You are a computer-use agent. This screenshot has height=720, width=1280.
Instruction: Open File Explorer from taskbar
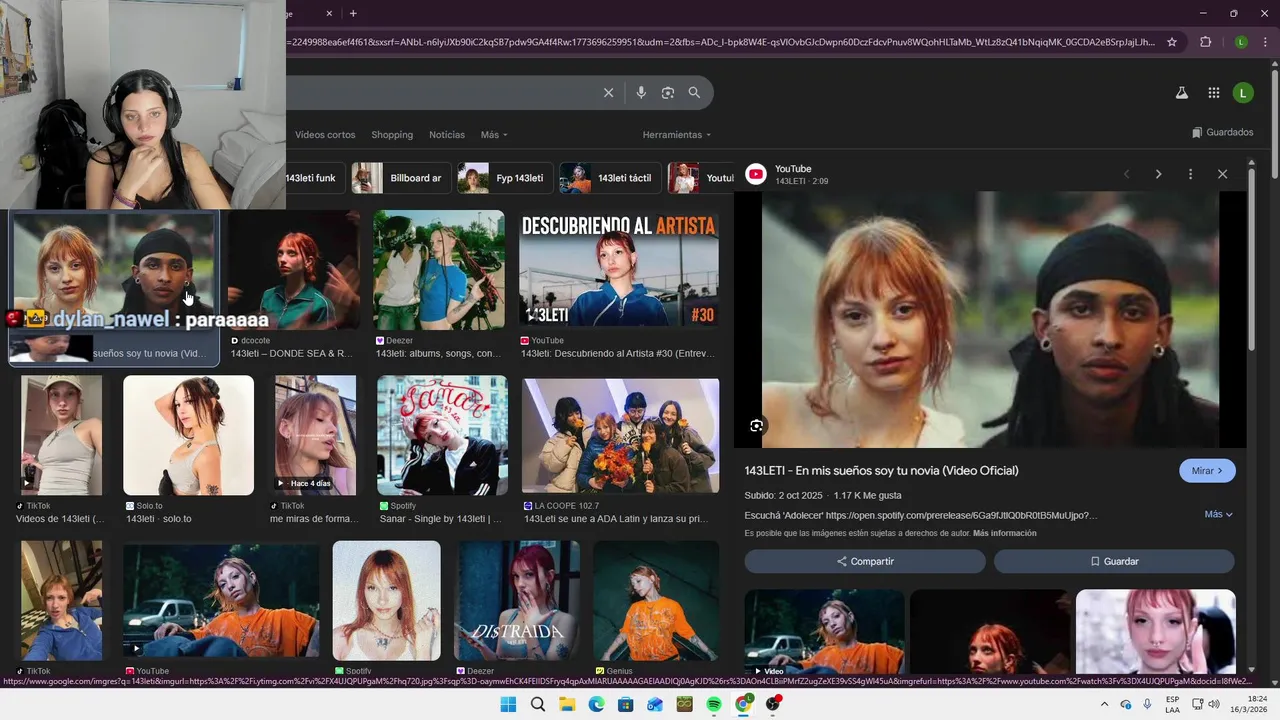coord(567,704)
